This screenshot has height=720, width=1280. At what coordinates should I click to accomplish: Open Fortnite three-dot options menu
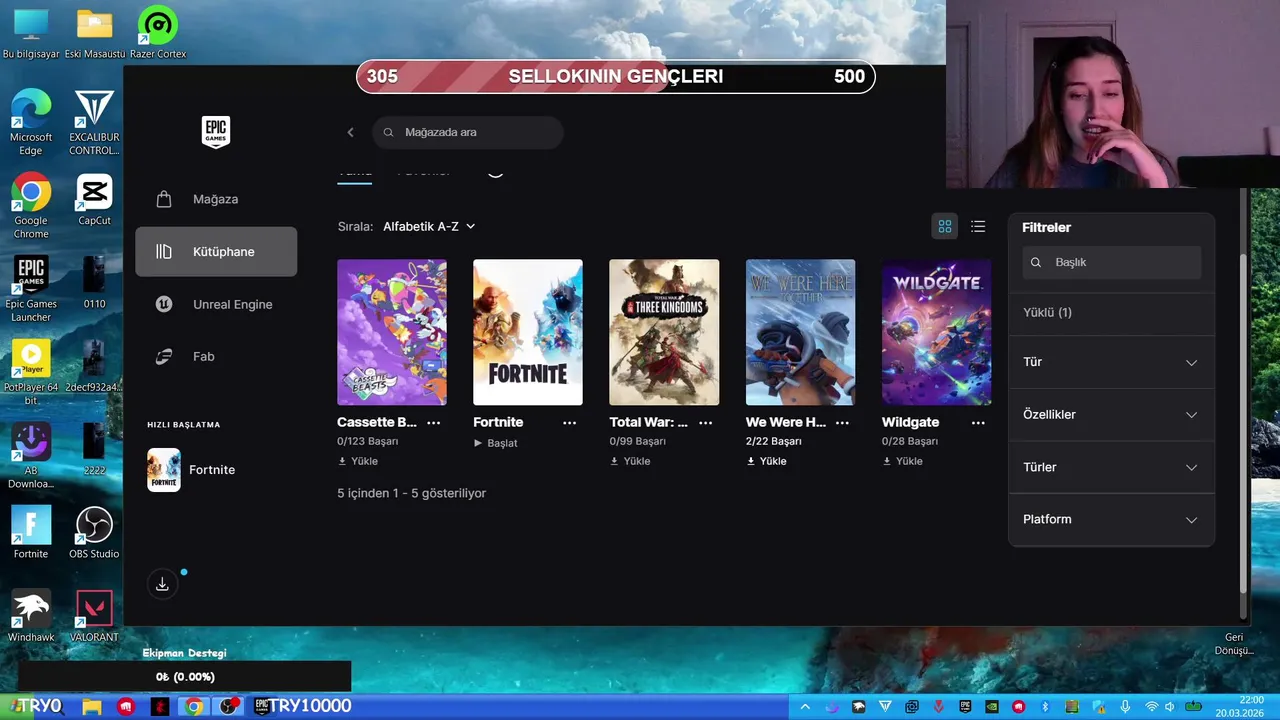[x=570, y=423]
